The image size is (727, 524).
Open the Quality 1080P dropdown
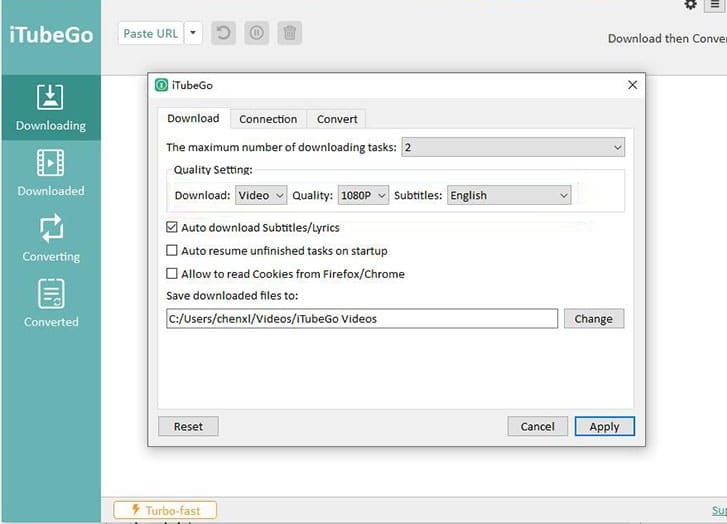pos(363,195)
